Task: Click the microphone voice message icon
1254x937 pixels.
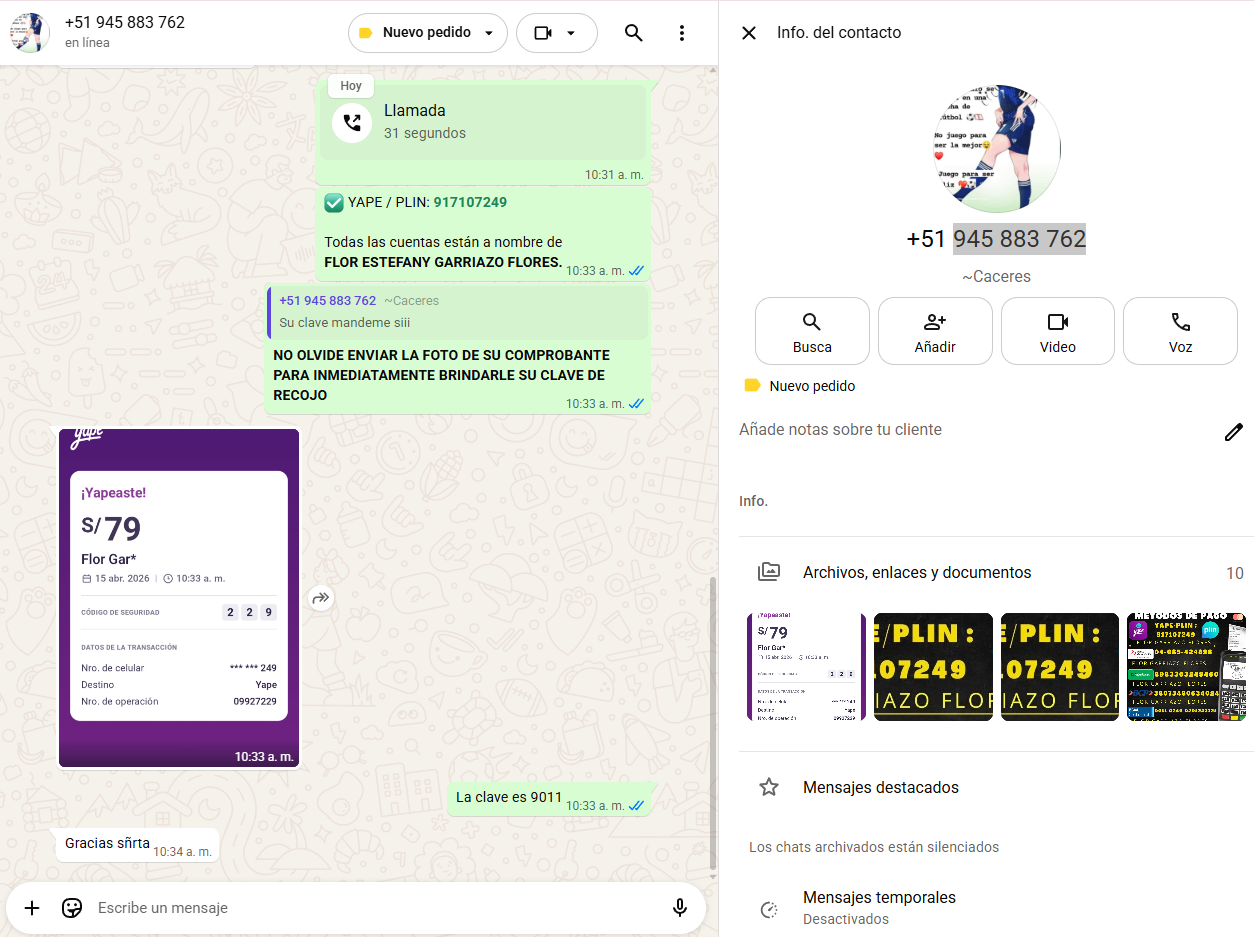Action: 680,908
